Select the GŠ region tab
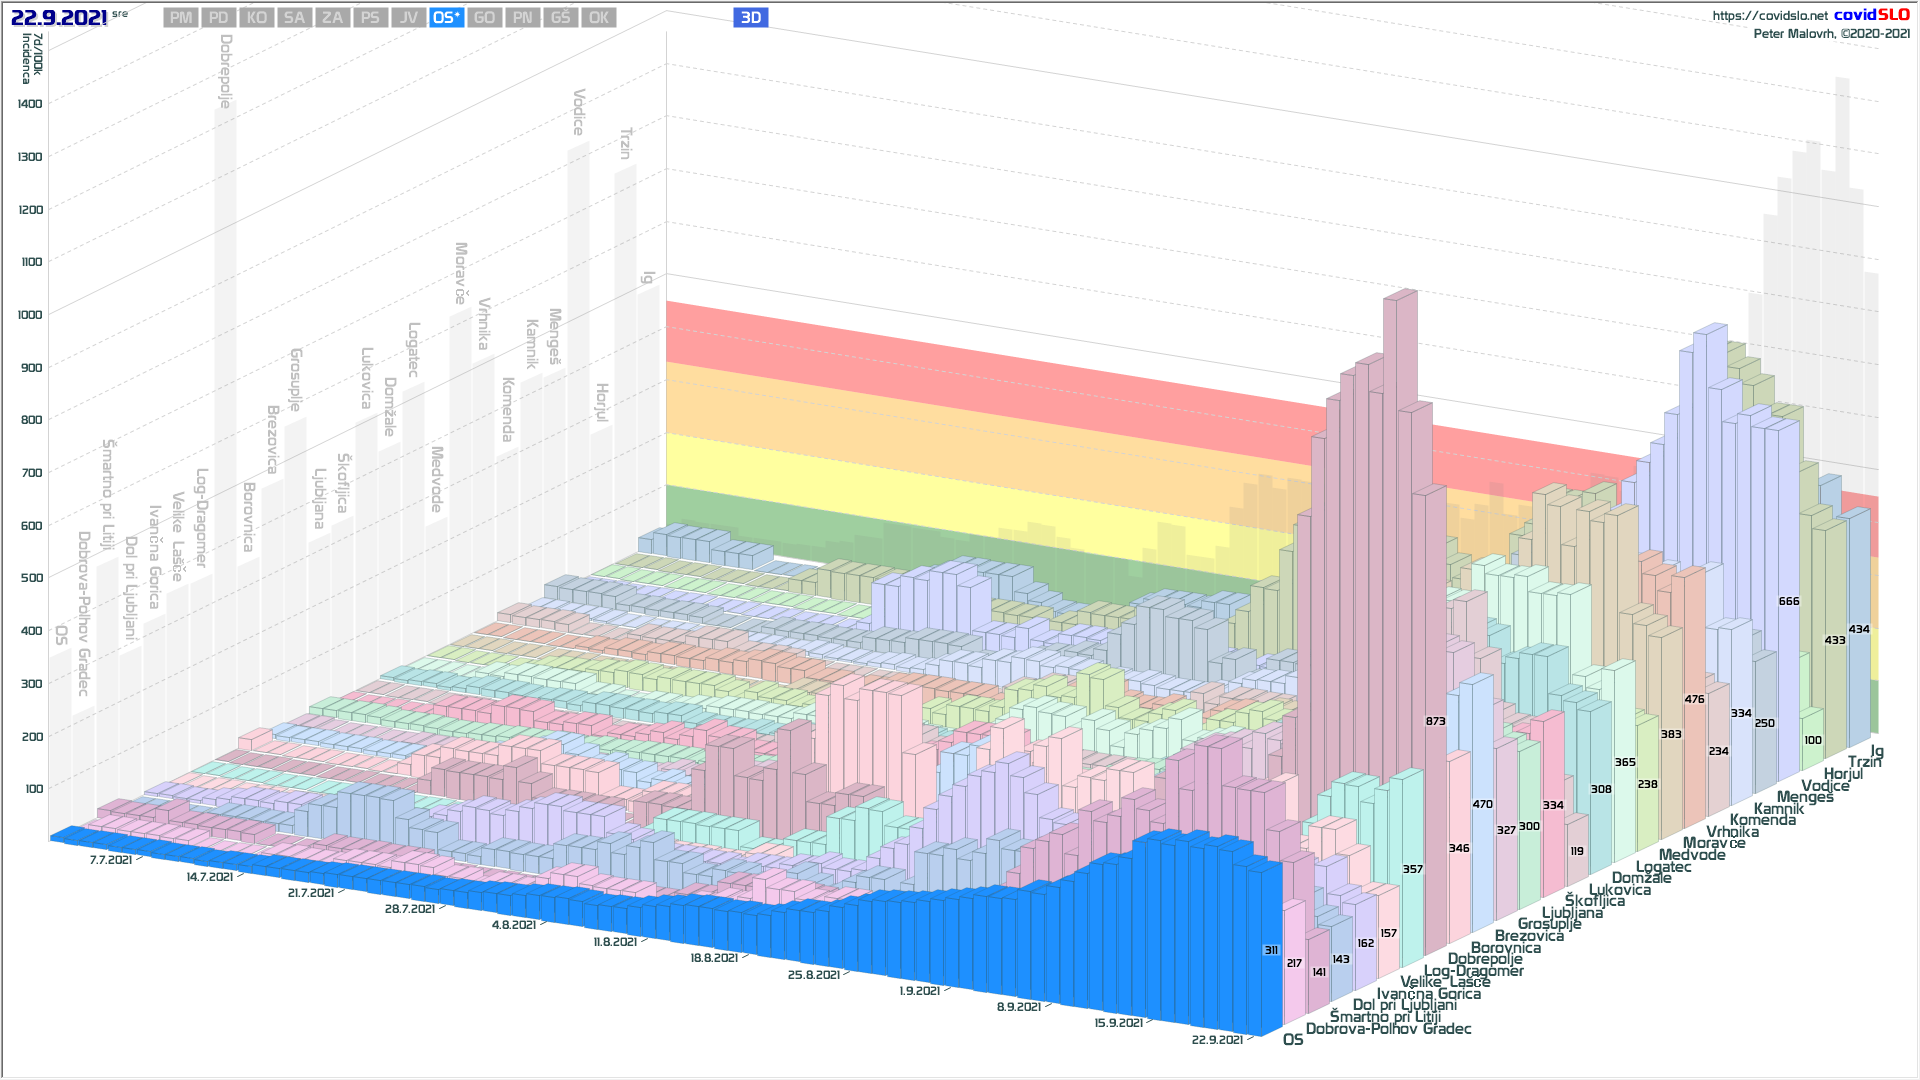The width and height of the screenshot is (1920, 1080). click(x=560, y=18)
